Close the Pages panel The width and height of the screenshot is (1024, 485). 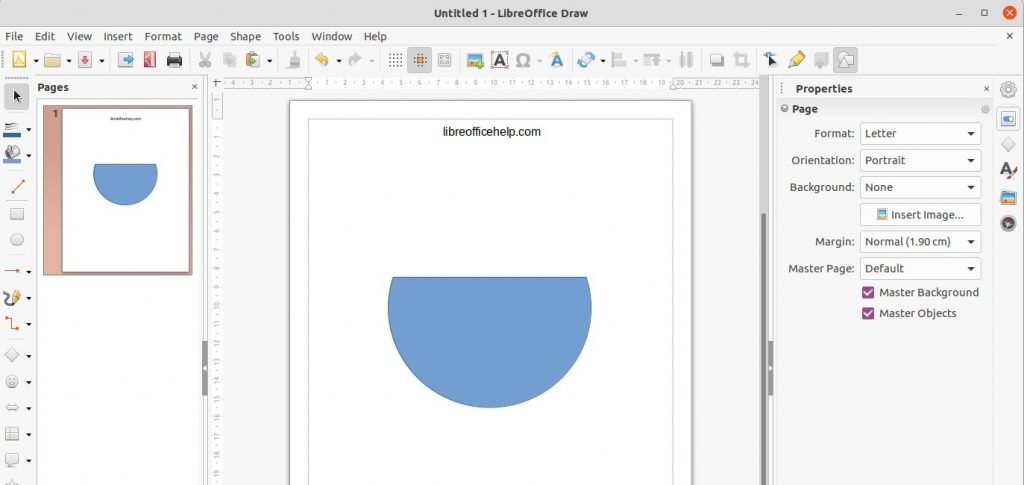click(x=194, y=87)
